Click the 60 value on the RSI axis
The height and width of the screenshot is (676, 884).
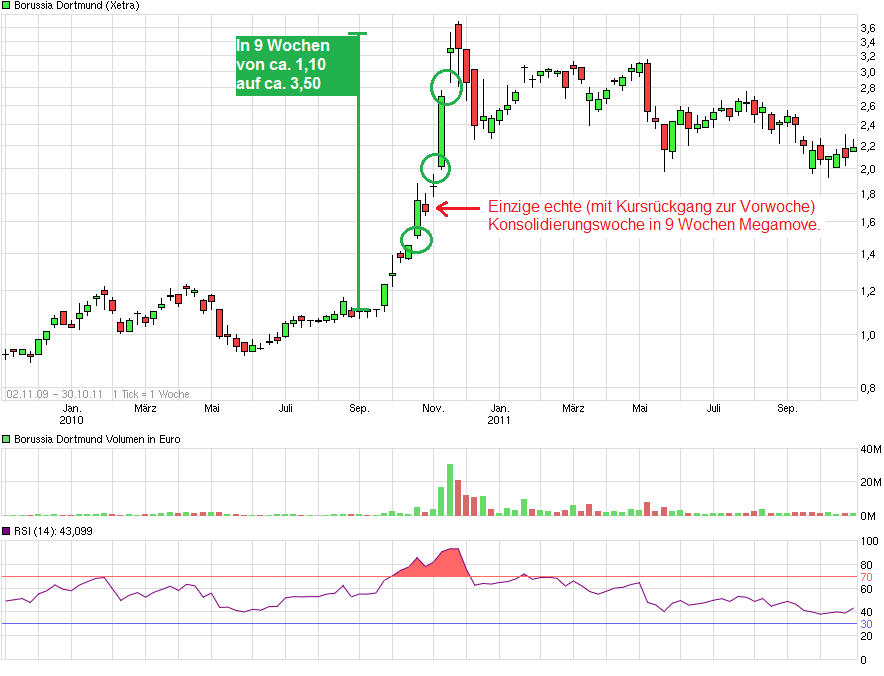click(867, 590)
